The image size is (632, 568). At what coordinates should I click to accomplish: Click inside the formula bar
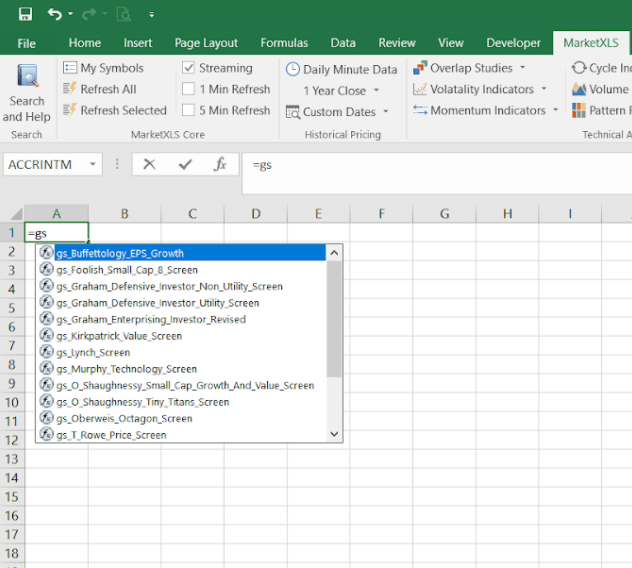[x=437, y=173]
